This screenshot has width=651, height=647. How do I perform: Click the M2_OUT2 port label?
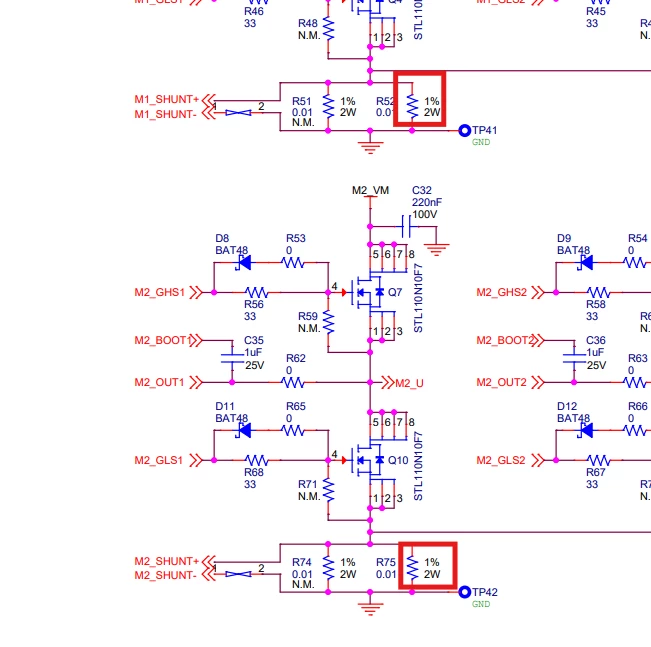click(x=502, y=382)
